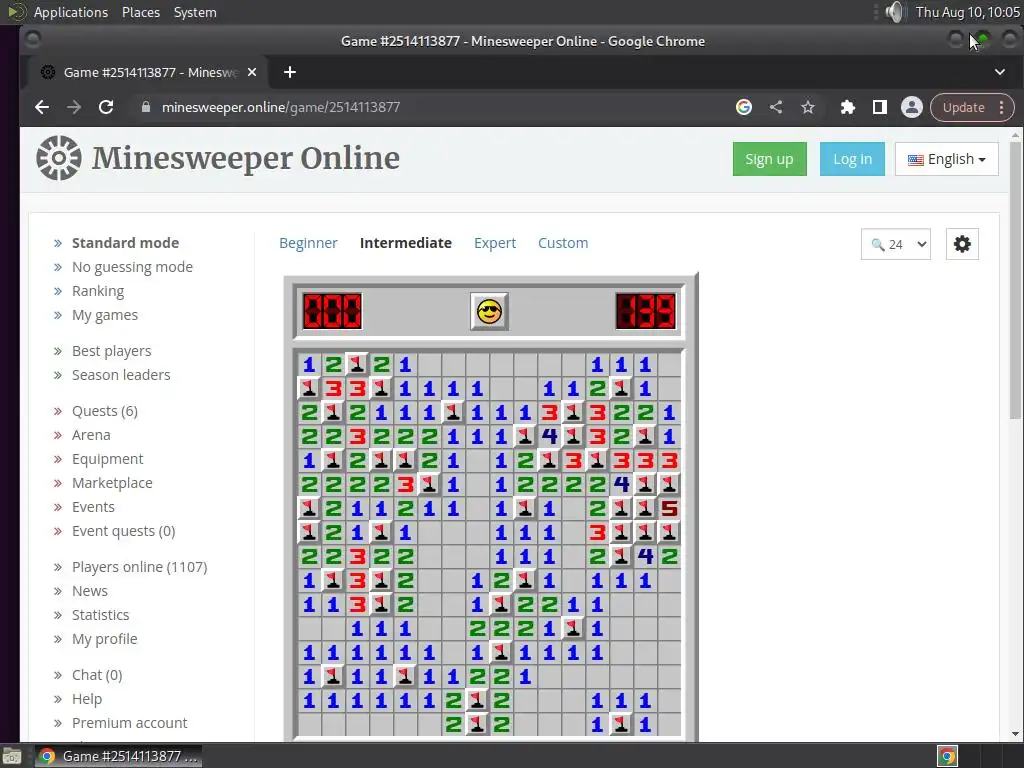Open the Chrome profile avatar
Screen dimensions: 1024x768
pyautogui.click(x=912, y=107)
